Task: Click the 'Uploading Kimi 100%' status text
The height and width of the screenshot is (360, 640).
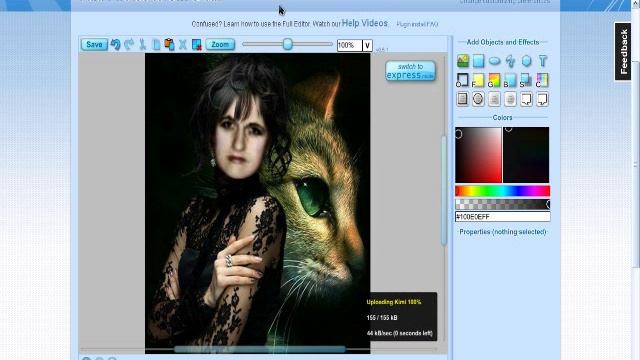Action: pos(394,302)
